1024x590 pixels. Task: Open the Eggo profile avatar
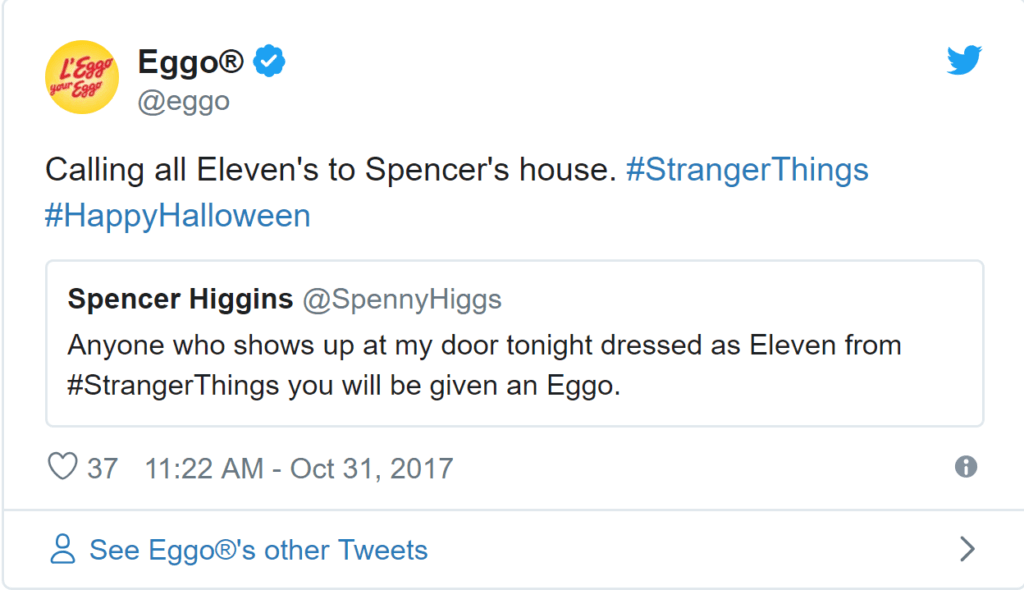click(82, 77)
